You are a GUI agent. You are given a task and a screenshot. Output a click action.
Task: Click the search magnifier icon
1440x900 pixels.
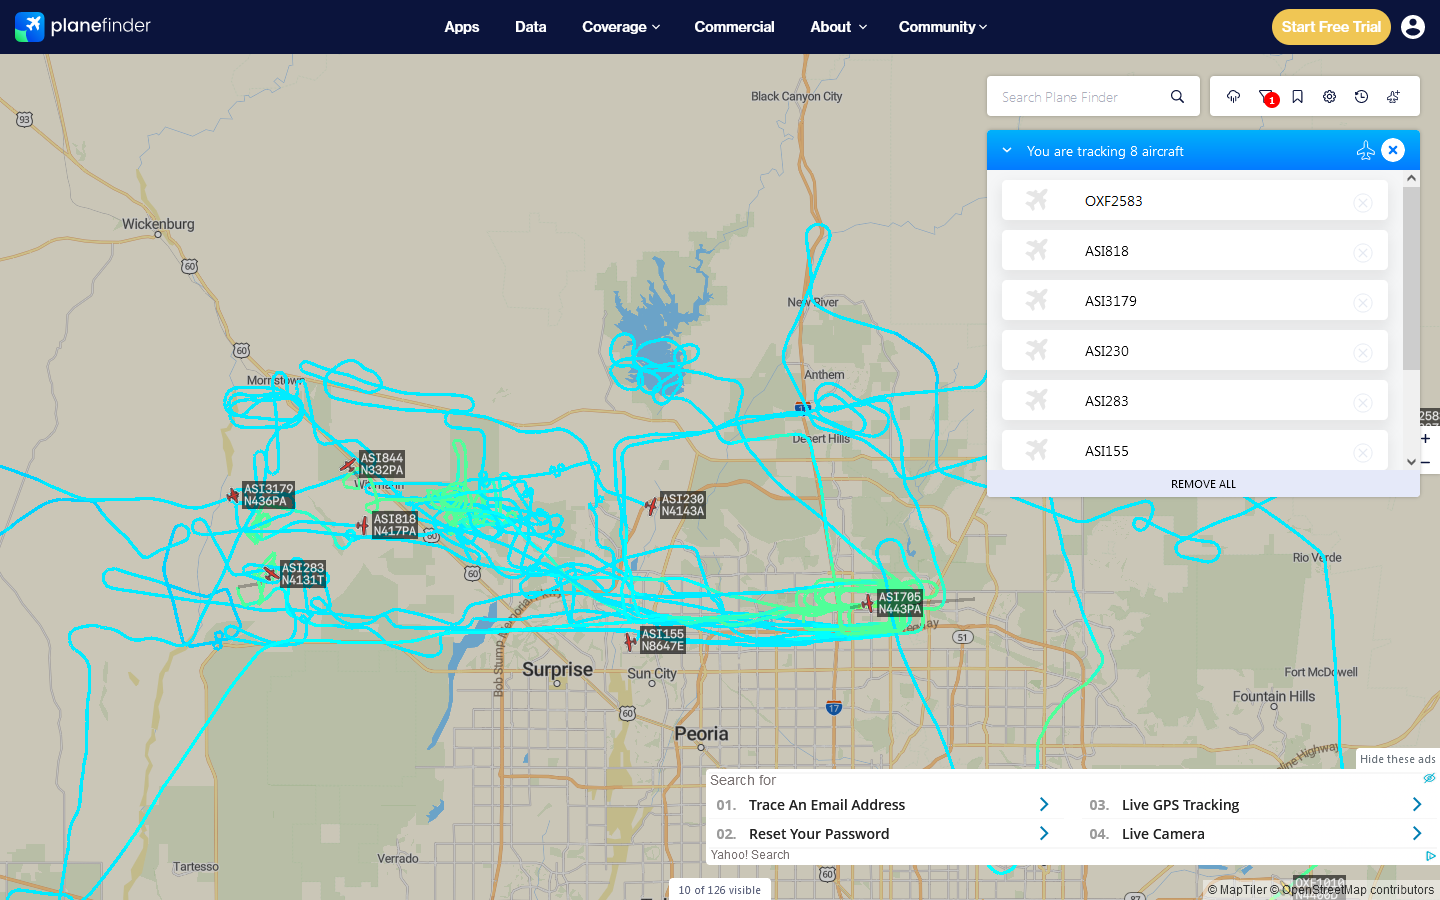(x=1177, y=97)
